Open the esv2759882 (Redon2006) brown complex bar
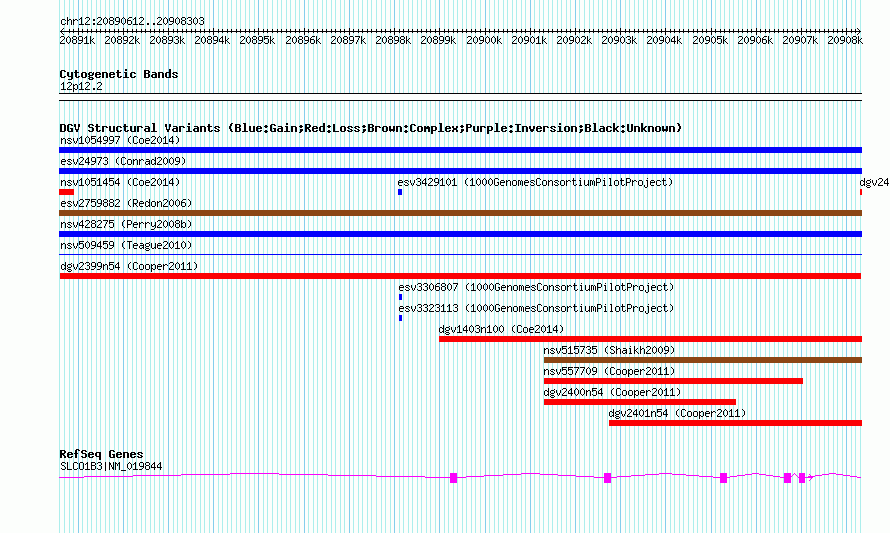890x533 pixels. coord(460,213)
